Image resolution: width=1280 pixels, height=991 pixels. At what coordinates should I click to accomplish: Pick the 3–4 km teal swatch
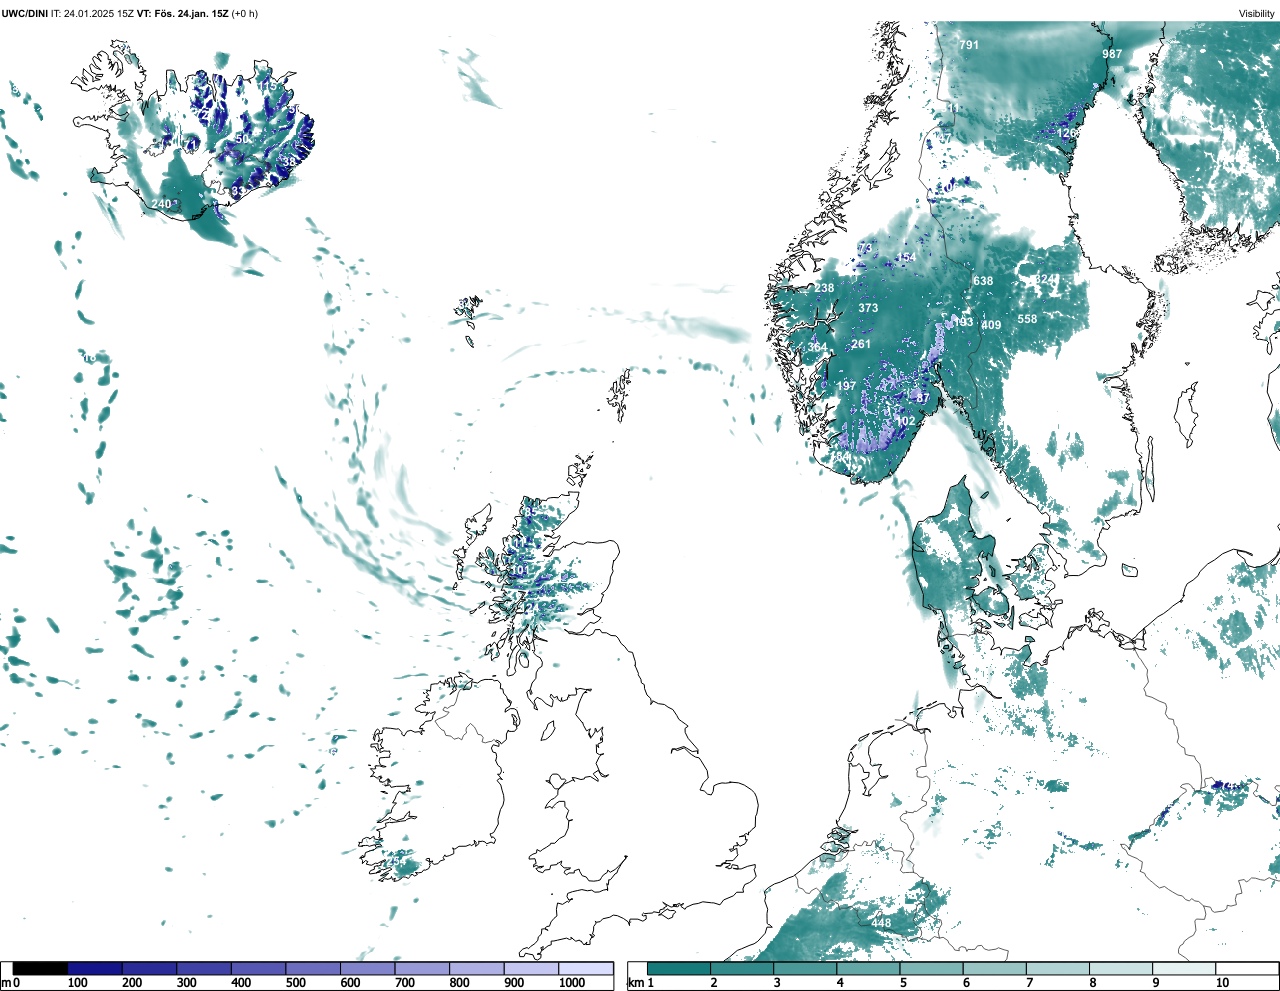point(805,968)
